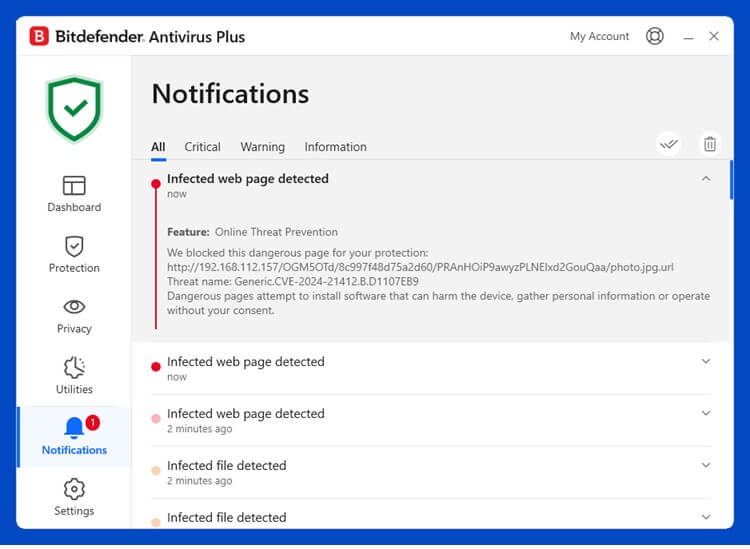Select the Notifications bell icon
750x549 pixels.
coord(74,428)
